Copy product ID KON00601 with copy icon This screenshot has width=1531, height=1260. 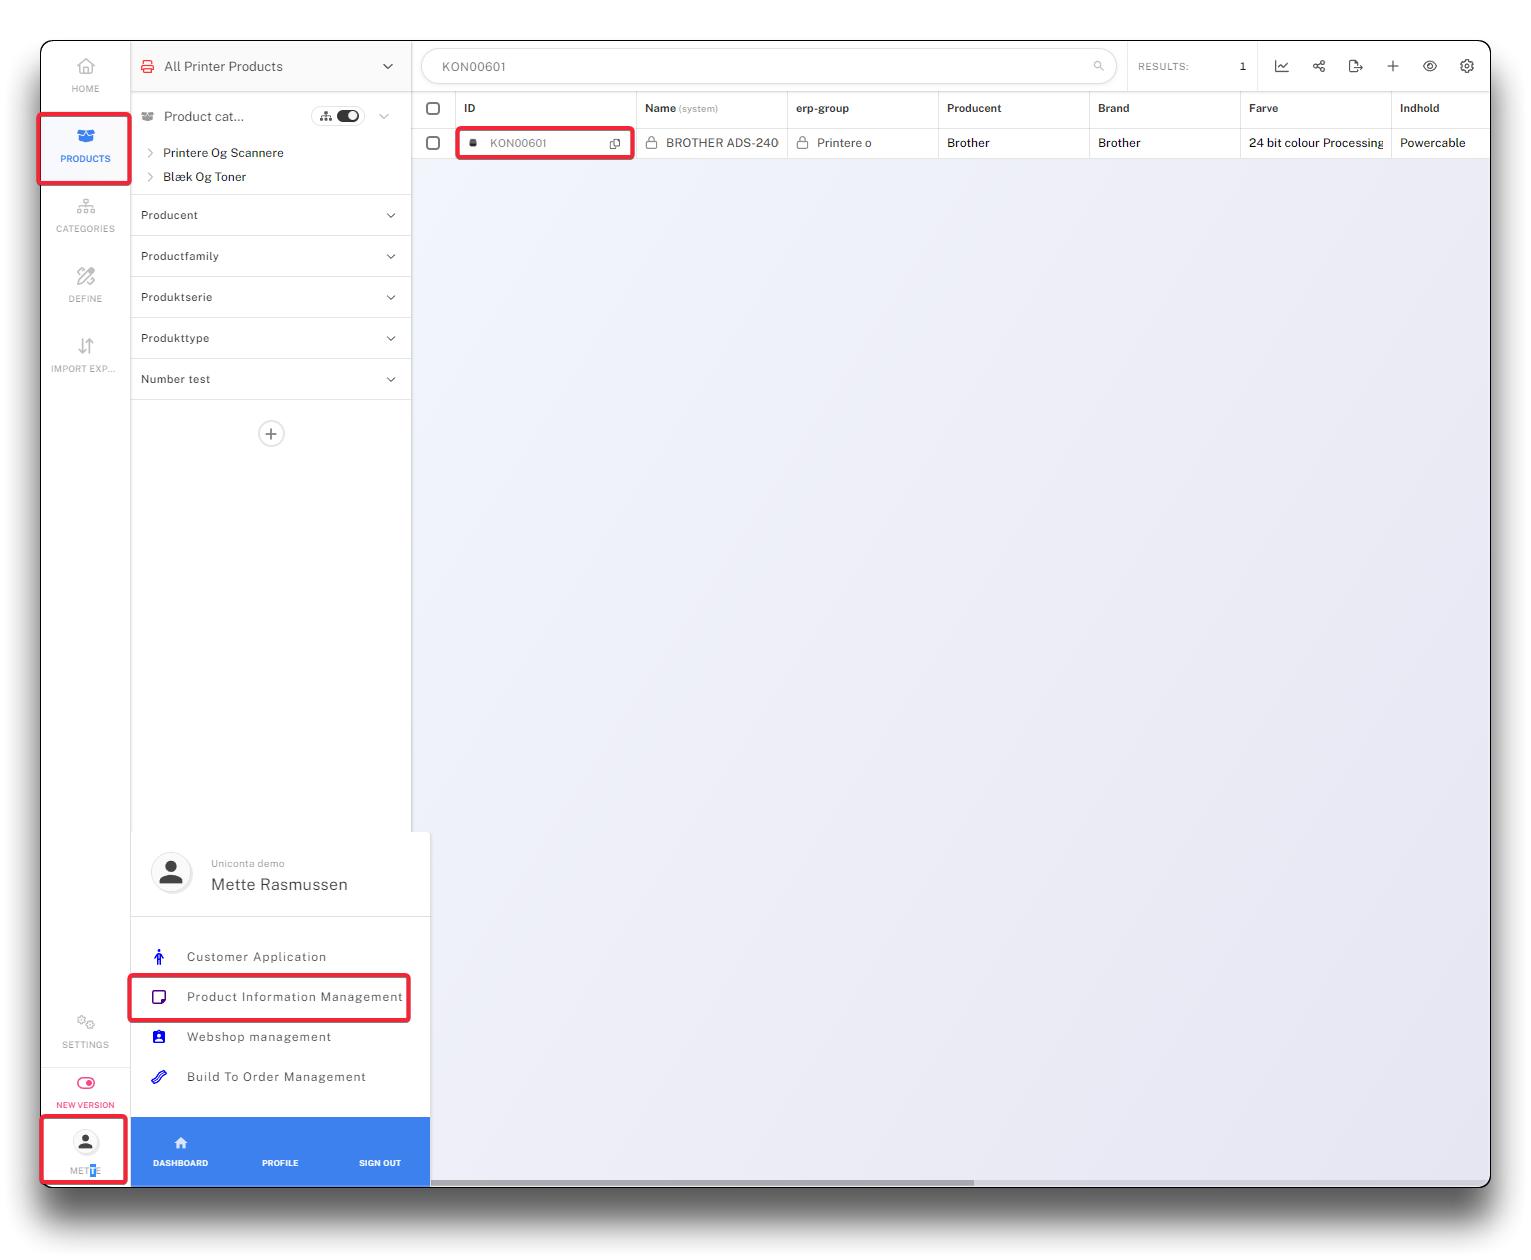coord(615,144)
